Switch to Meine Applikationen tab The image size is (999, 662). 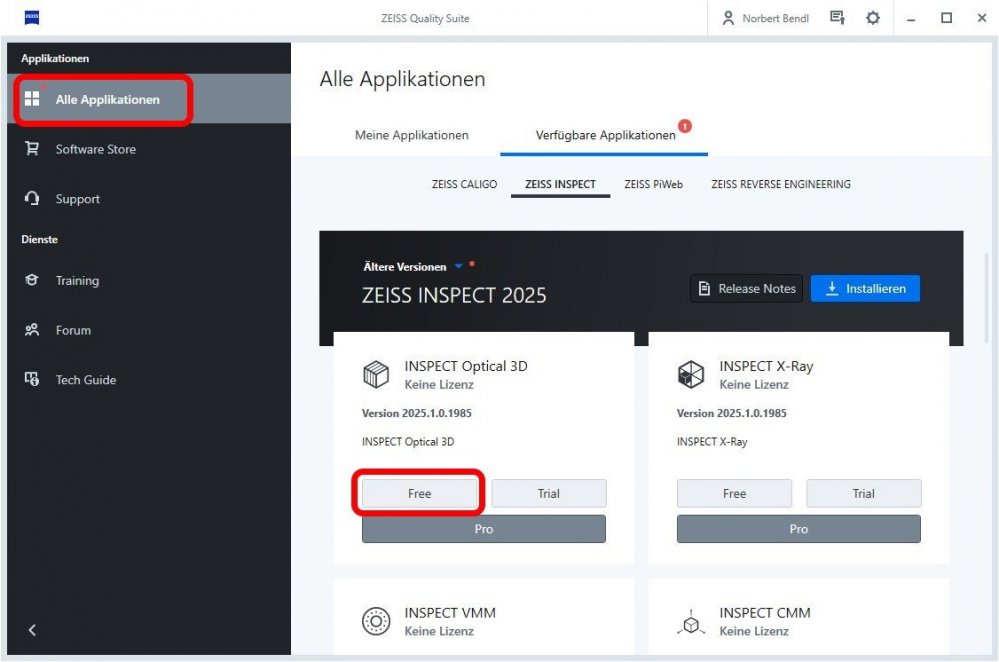click(412, 135)
